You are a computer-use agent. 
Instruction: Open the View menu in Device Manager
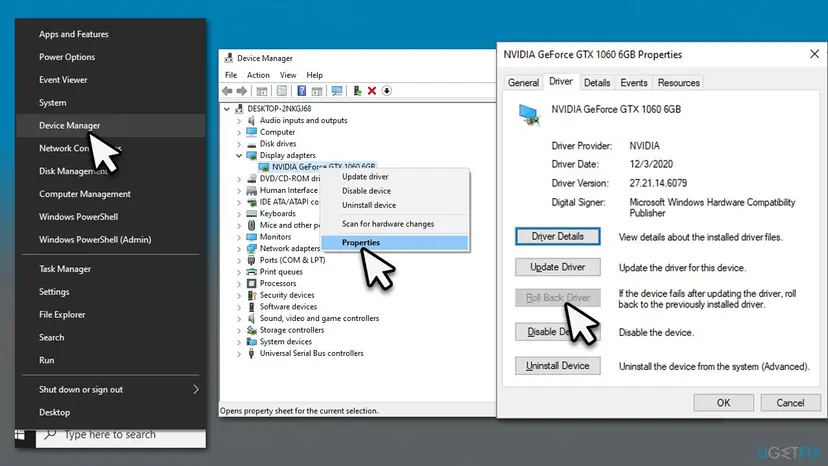tap(288, 75)
